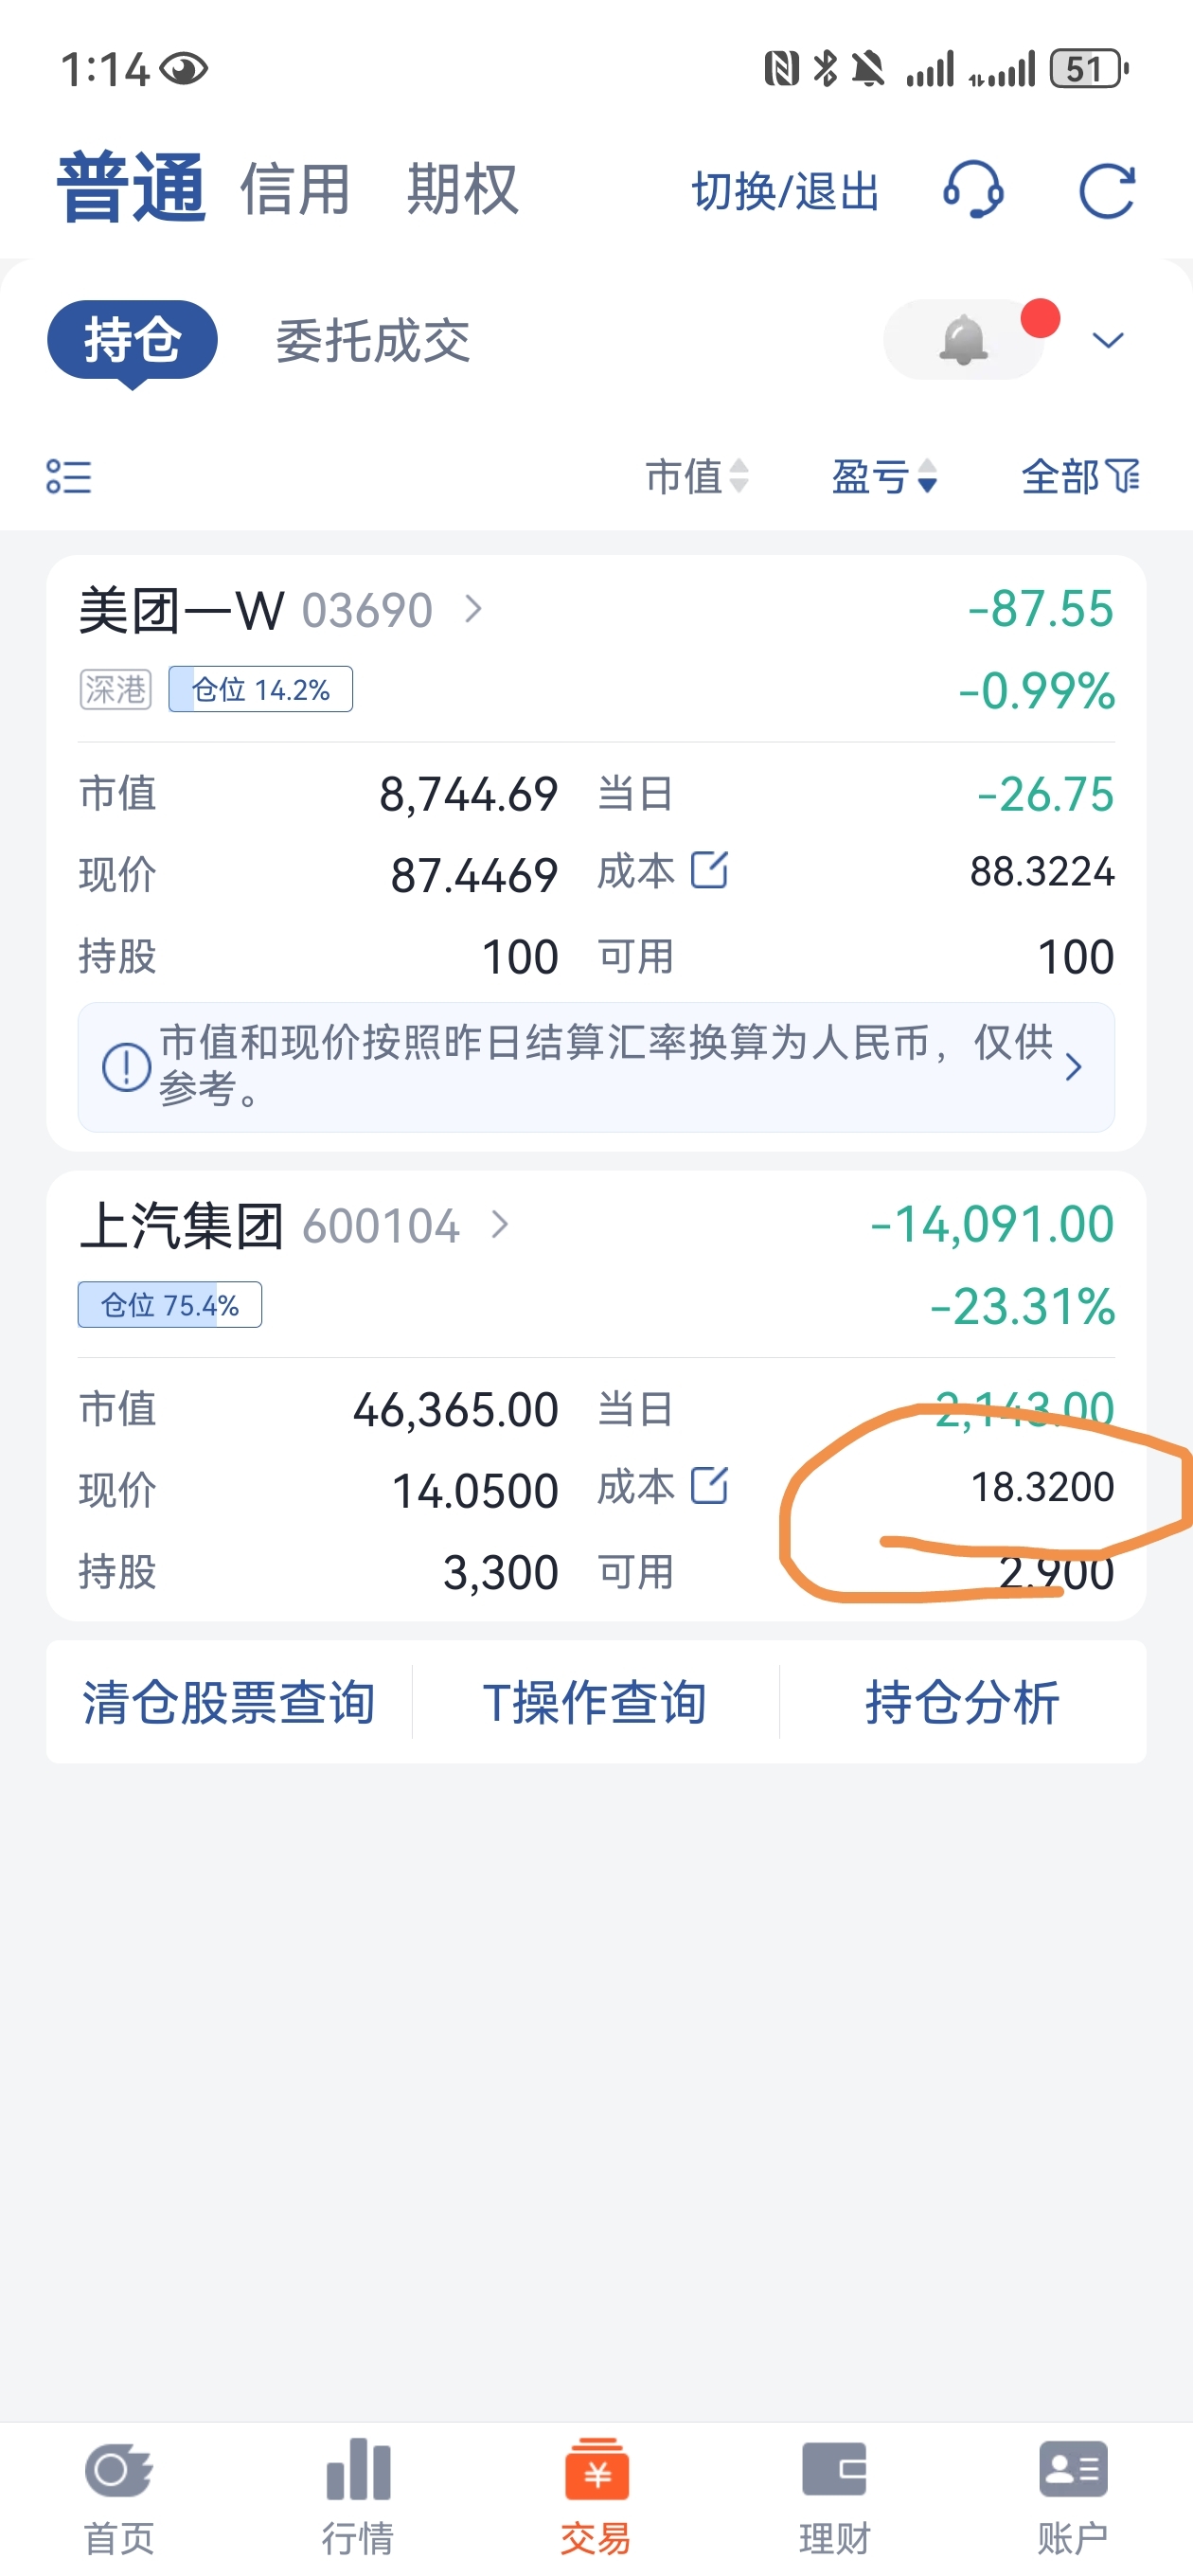Tap 美团-W loss percentage -0.99%

click(1036, 691)
